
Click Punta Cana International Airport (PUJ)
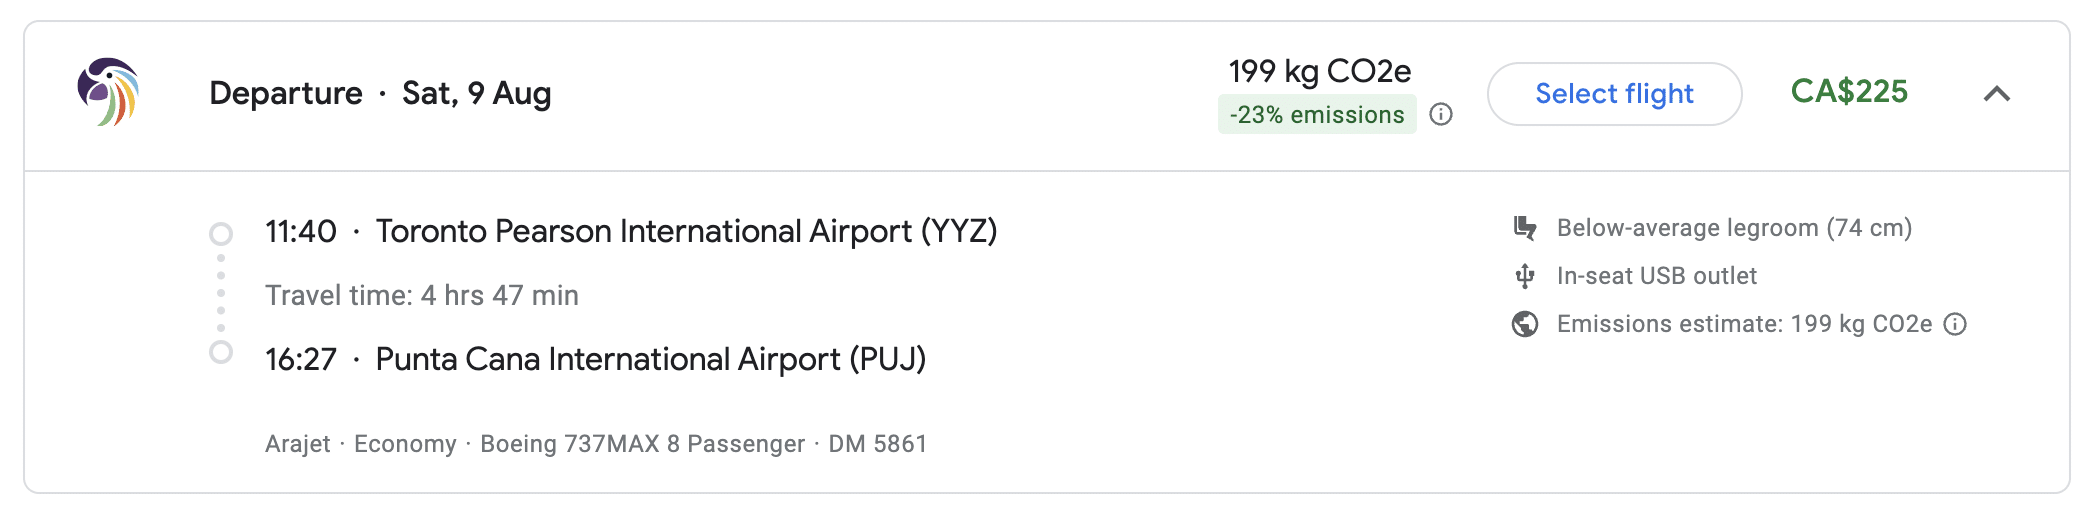coord(650,359)
